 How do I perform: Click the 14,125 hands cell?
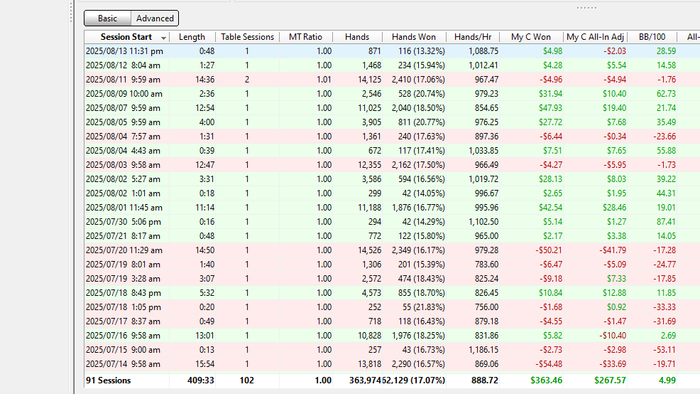(x=369, y=80)
